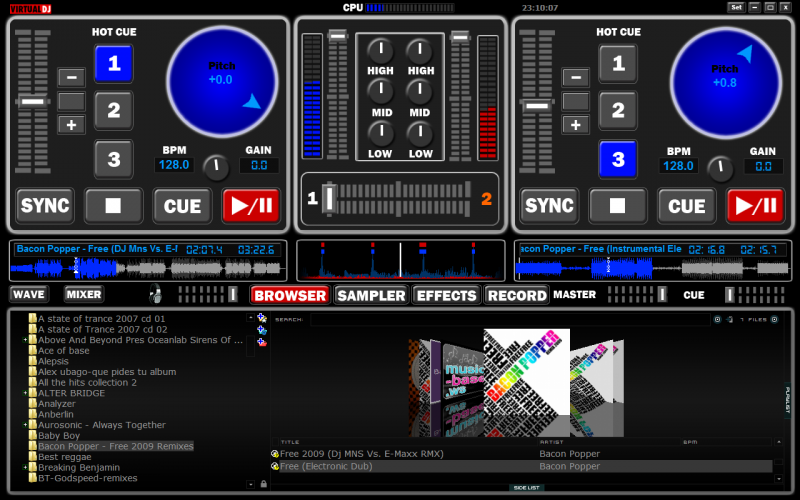
Task: Click the VirtualDJ logo
Action: coord(31,8)
